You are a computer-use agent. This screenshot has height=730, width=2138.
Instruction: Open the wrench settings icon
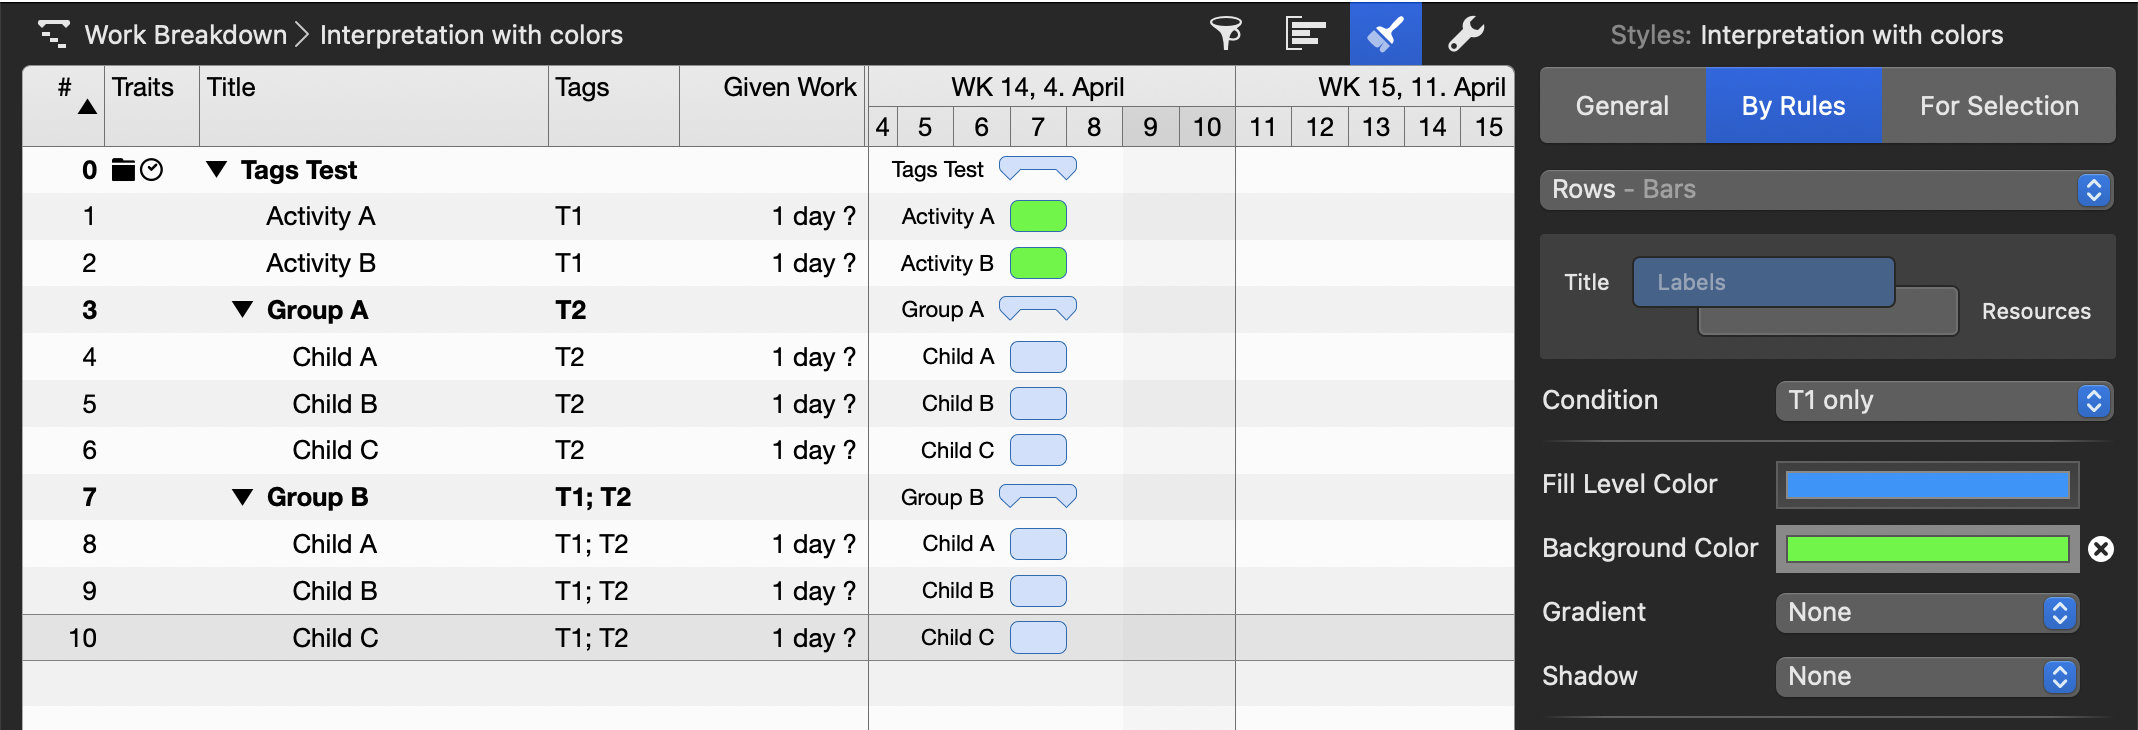(x=1466, y=34)
